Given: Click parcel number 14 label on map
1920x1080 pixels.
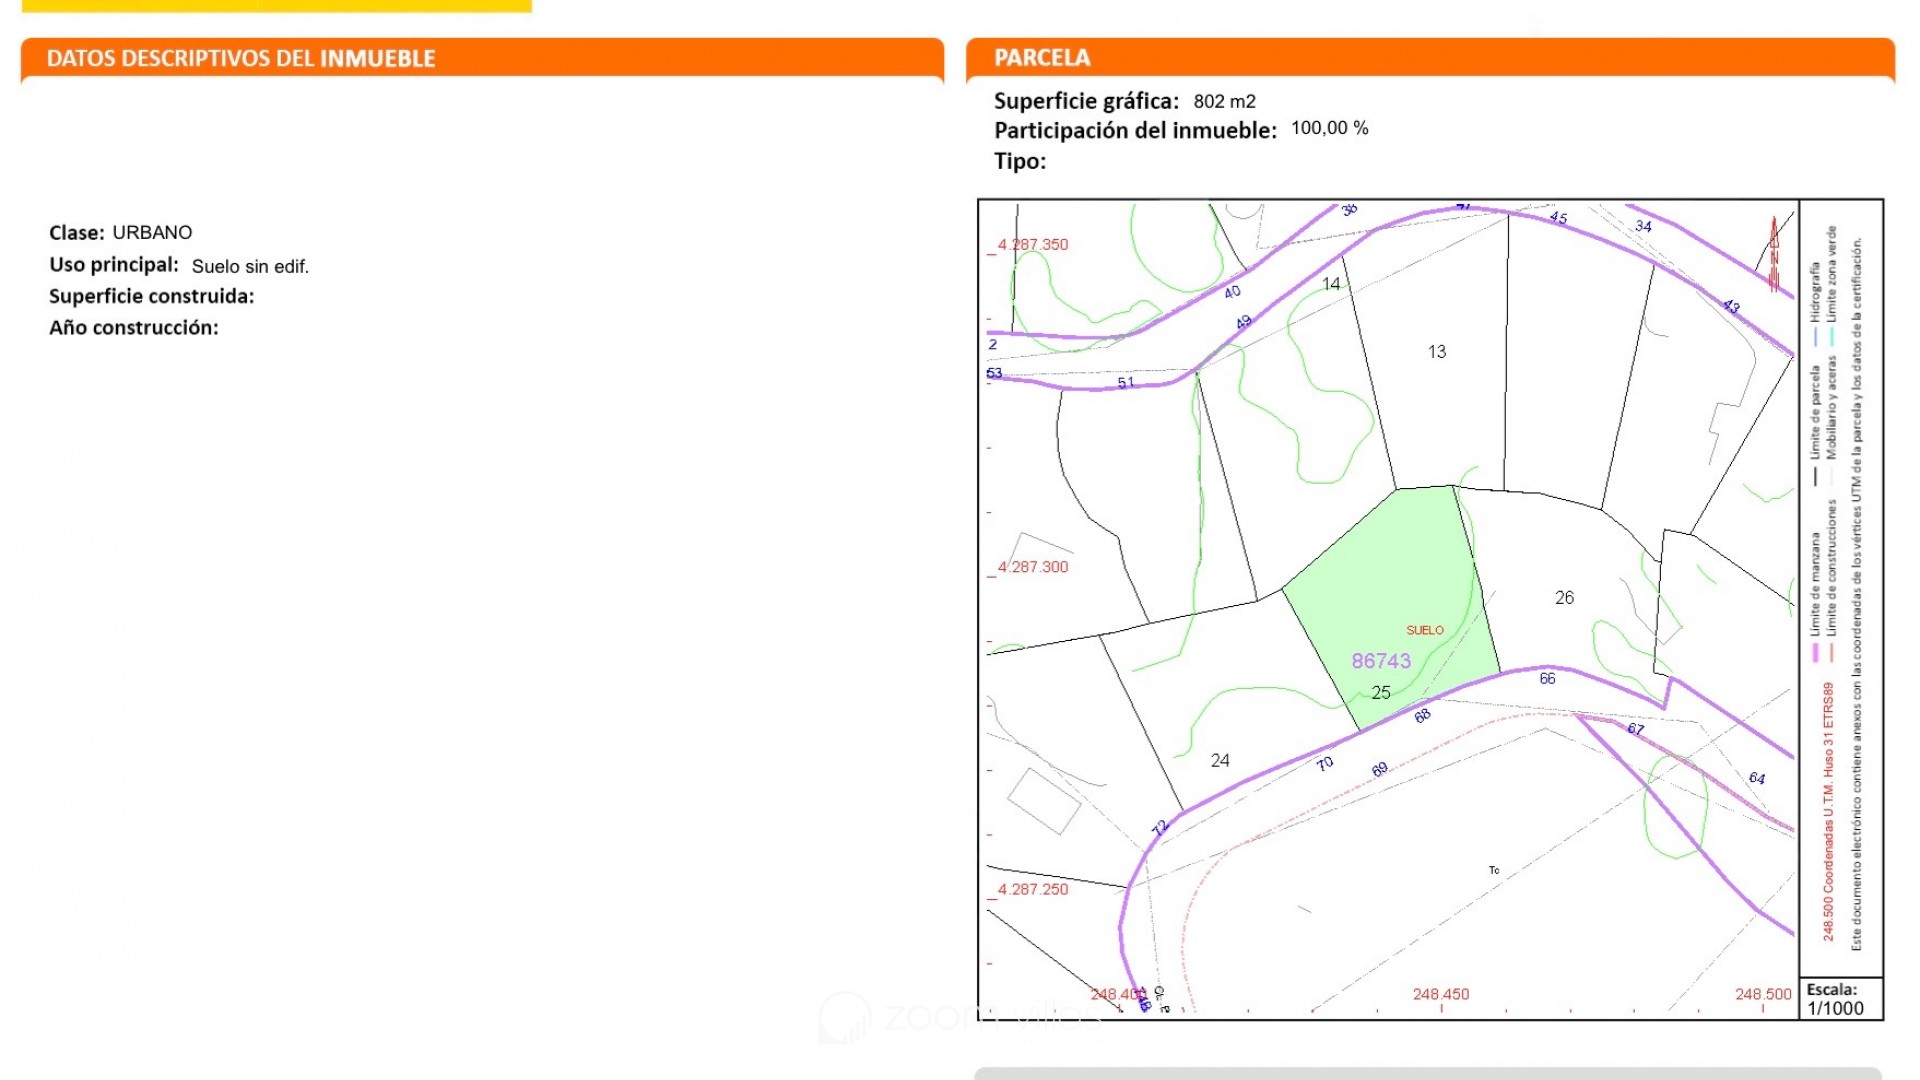Looking at the screenshot, I should tap(1330, 284).
